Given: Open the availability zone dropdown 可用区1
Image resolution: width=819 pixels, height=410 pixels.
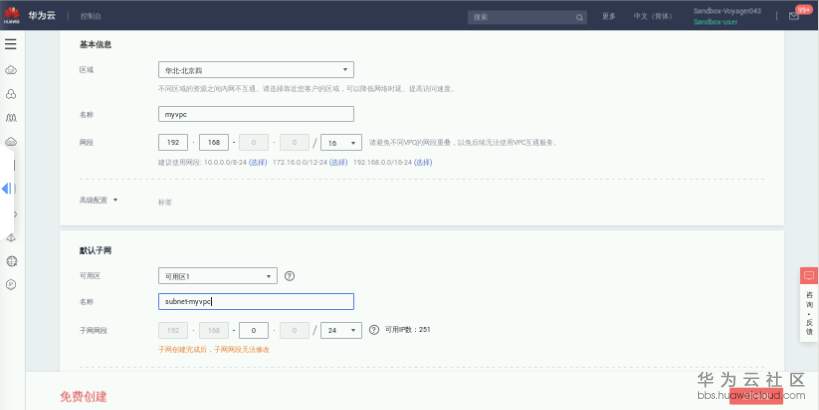Looking at the screenshot, I should [x=218, y=276].
